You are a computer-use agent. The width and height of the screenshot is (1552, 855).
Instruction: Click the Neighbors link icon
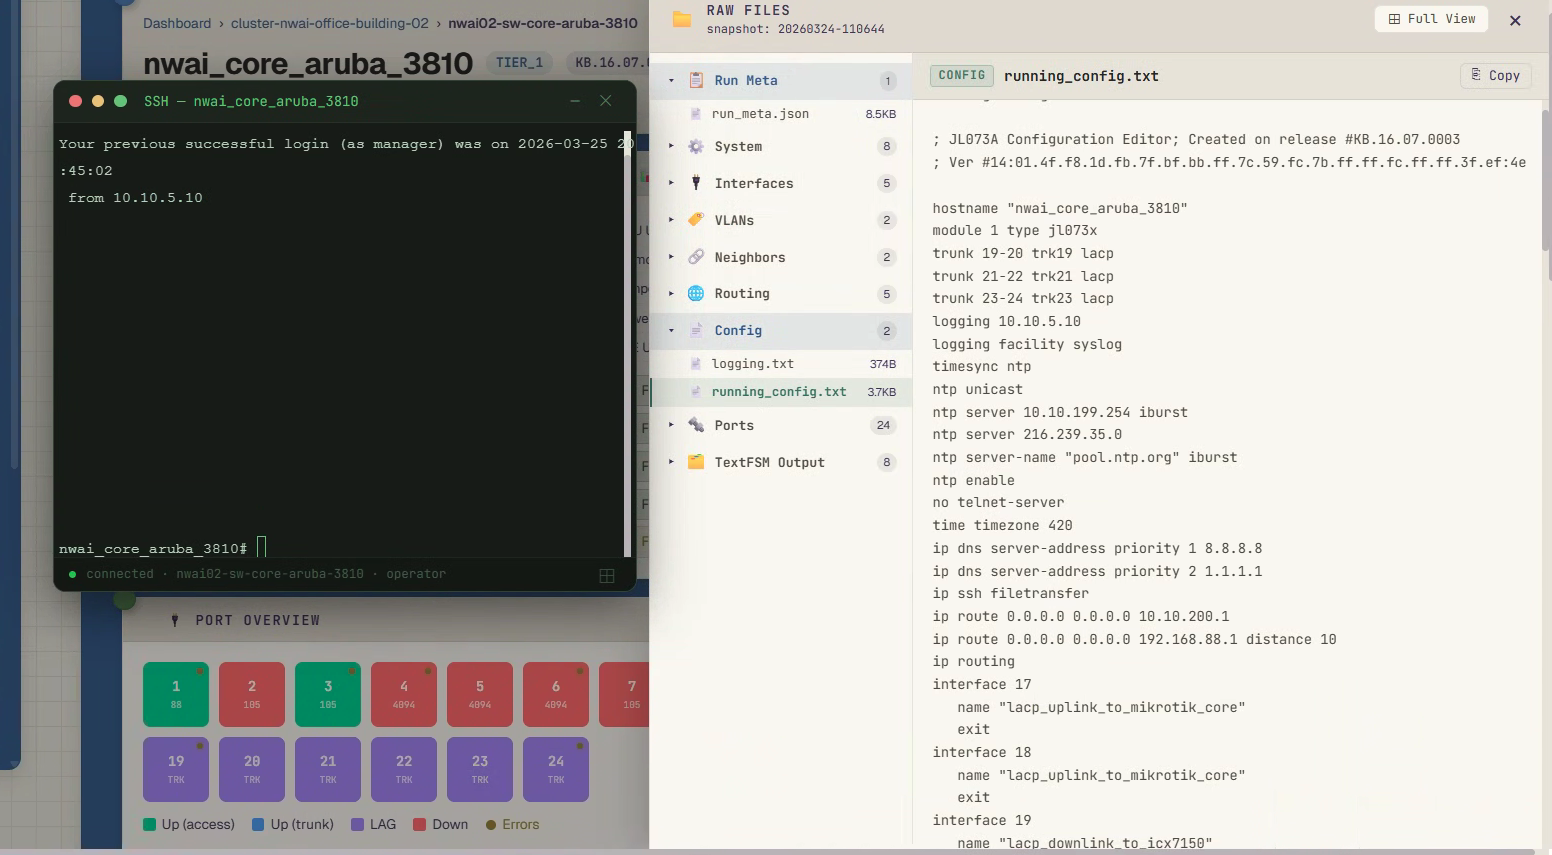pyautogui.click(x=696, y=257)
